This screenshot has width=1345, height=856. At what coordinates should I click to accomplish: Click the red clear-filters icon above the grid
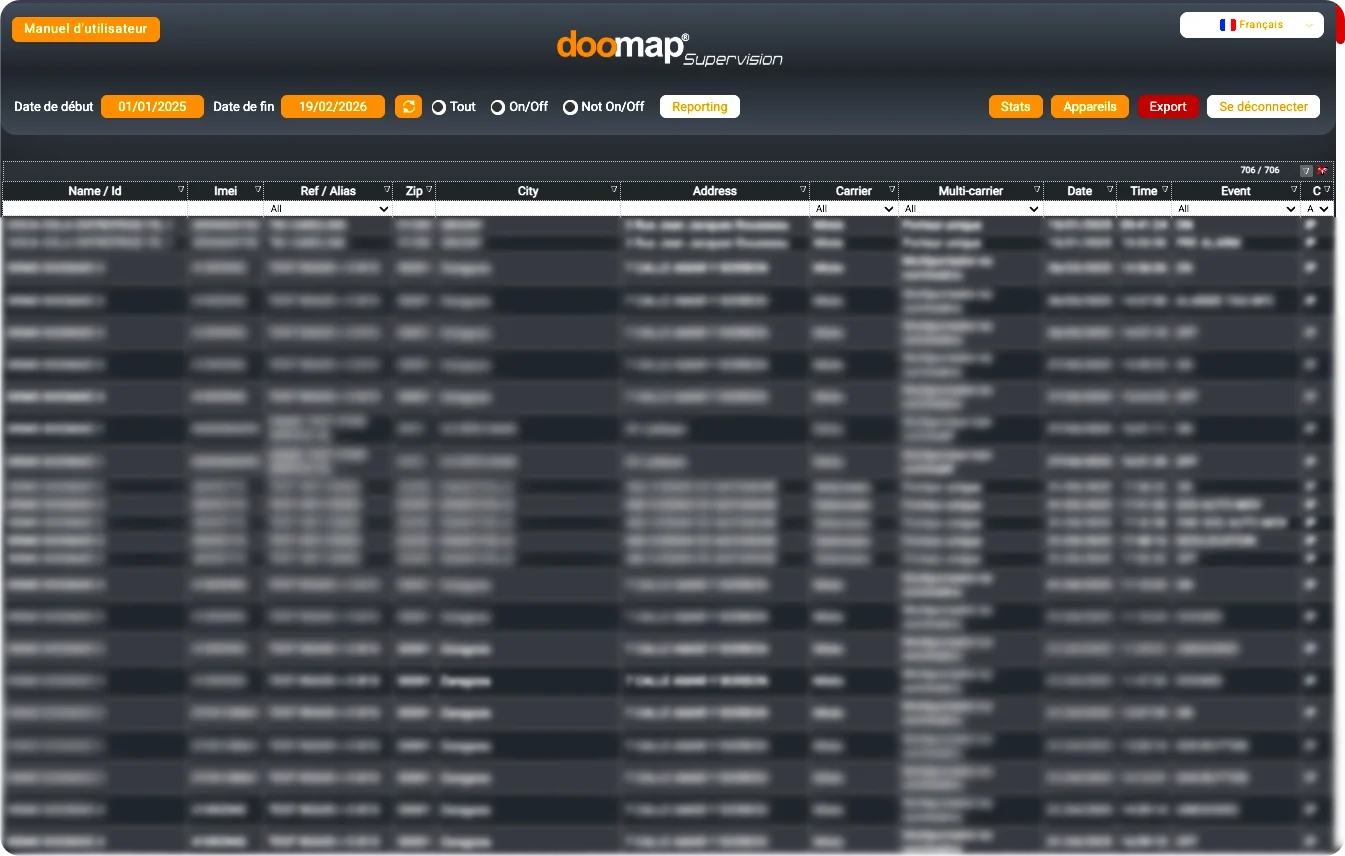tap(1323, 171)
